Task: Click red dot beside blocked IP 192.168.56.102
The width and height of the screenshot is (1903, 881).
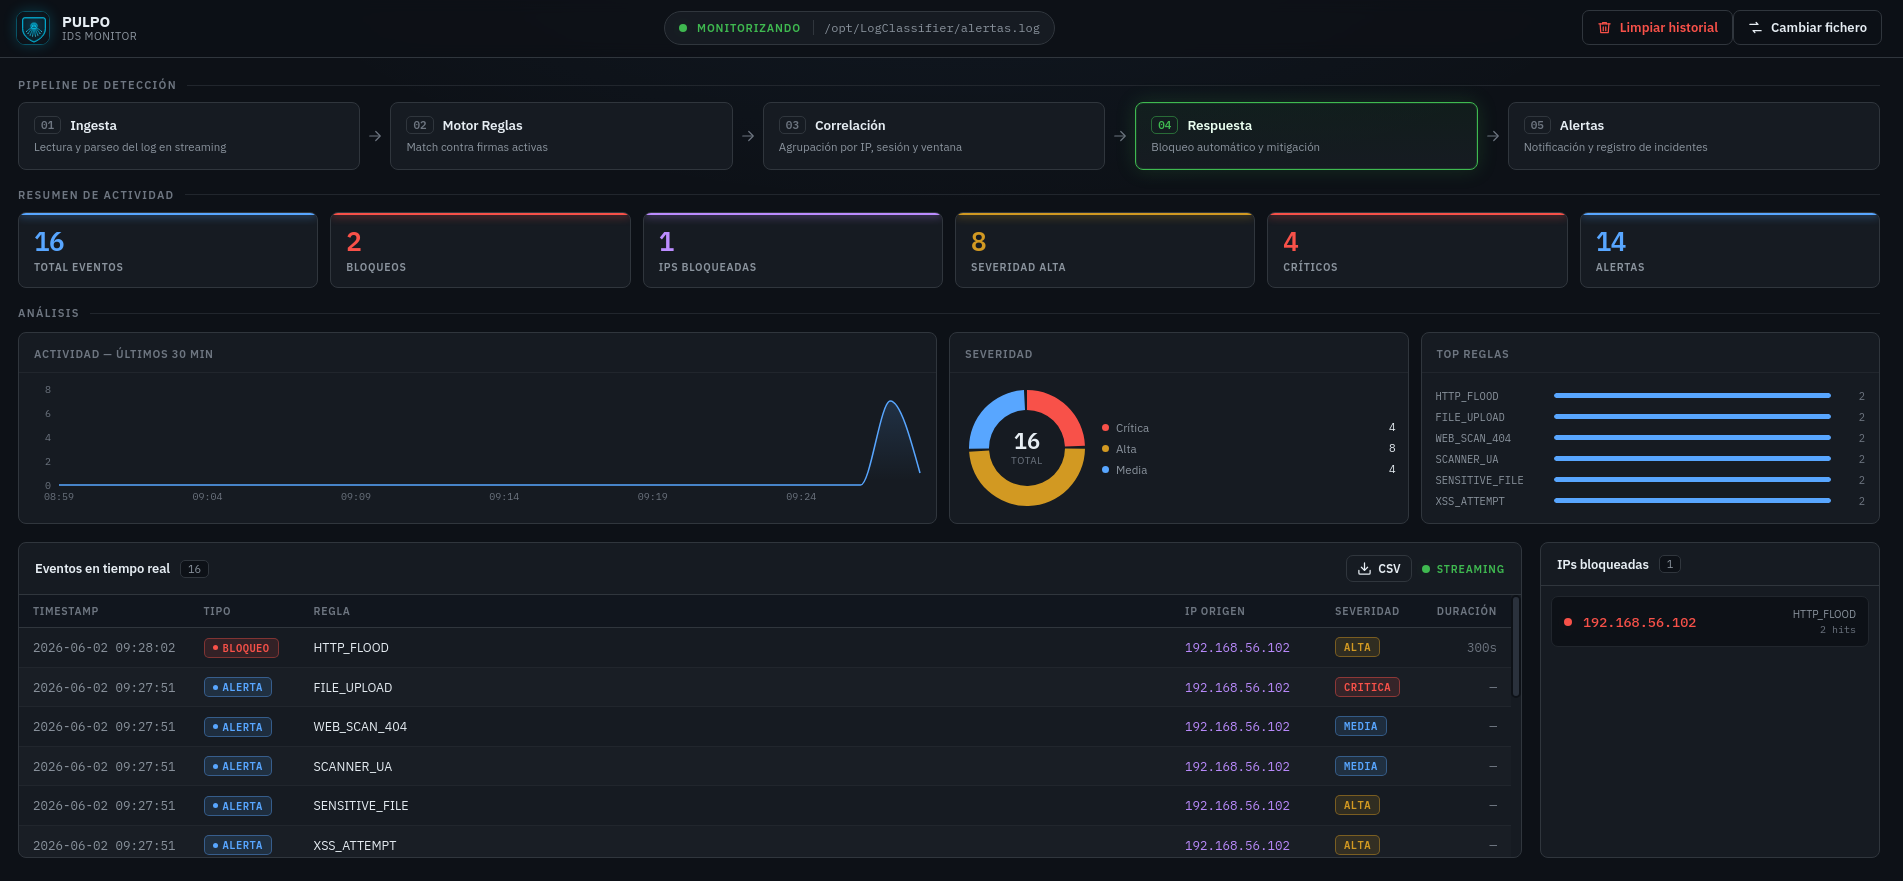Action: (x=1568, y=622)
